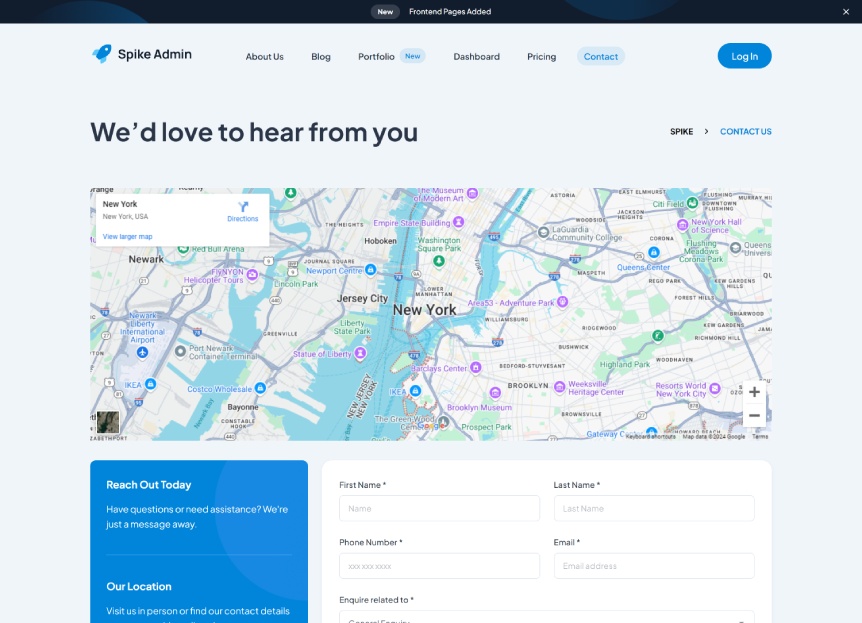Zoom out the map with minus
The image size is (862, 623).
tap(754, 415)
